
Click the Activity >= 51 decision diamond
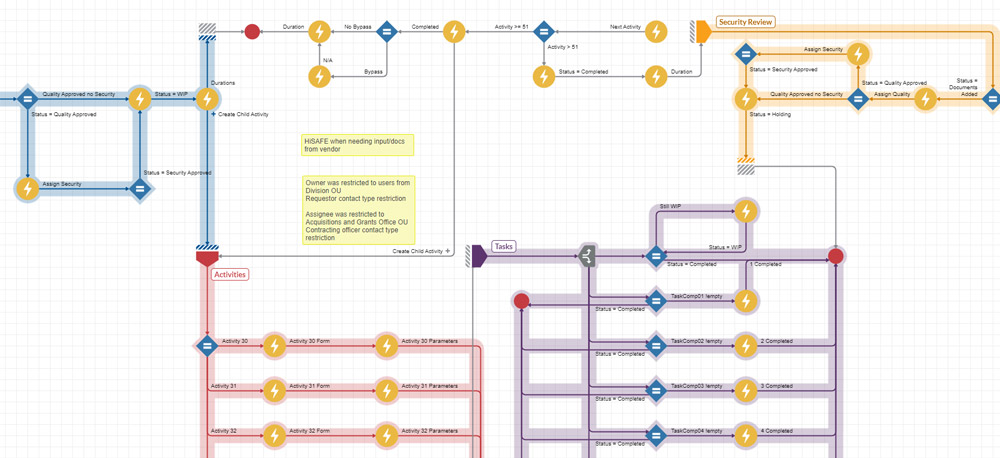click(x=543, y=32)
